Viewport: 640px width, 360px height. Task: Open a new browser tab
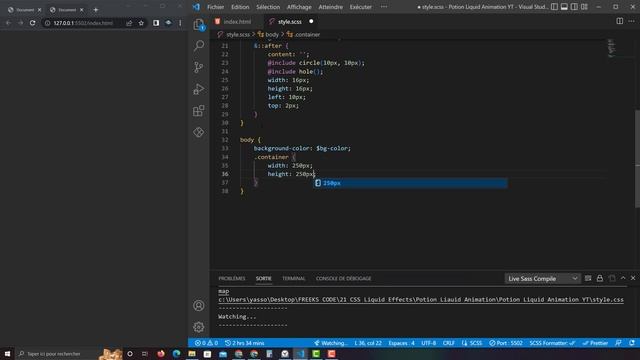[x=96, y=9]
